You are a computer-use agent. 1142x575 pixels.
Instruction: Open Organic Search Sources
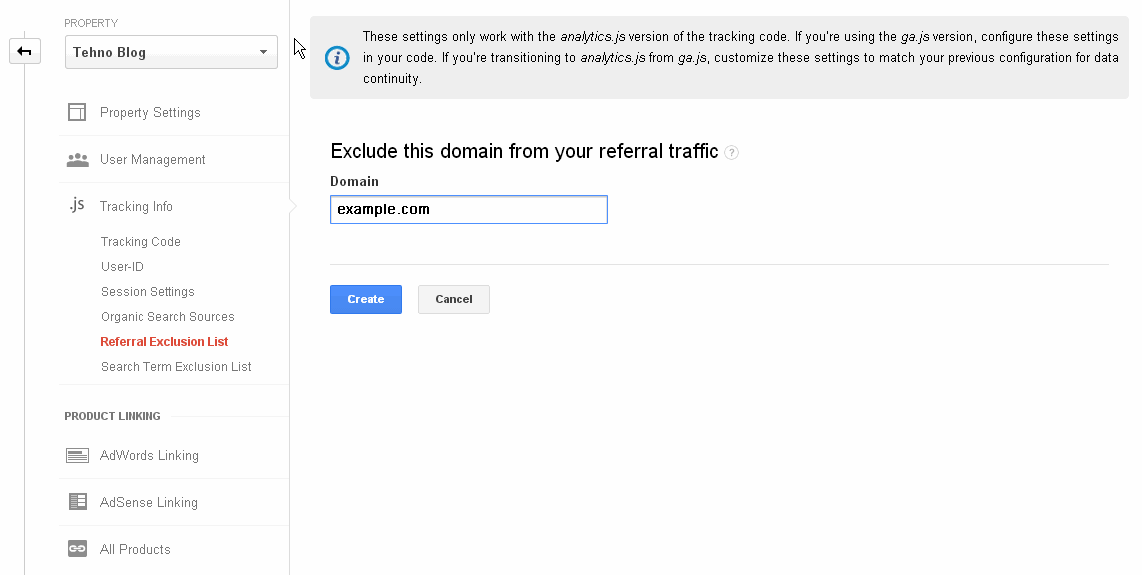click(168, 317)
